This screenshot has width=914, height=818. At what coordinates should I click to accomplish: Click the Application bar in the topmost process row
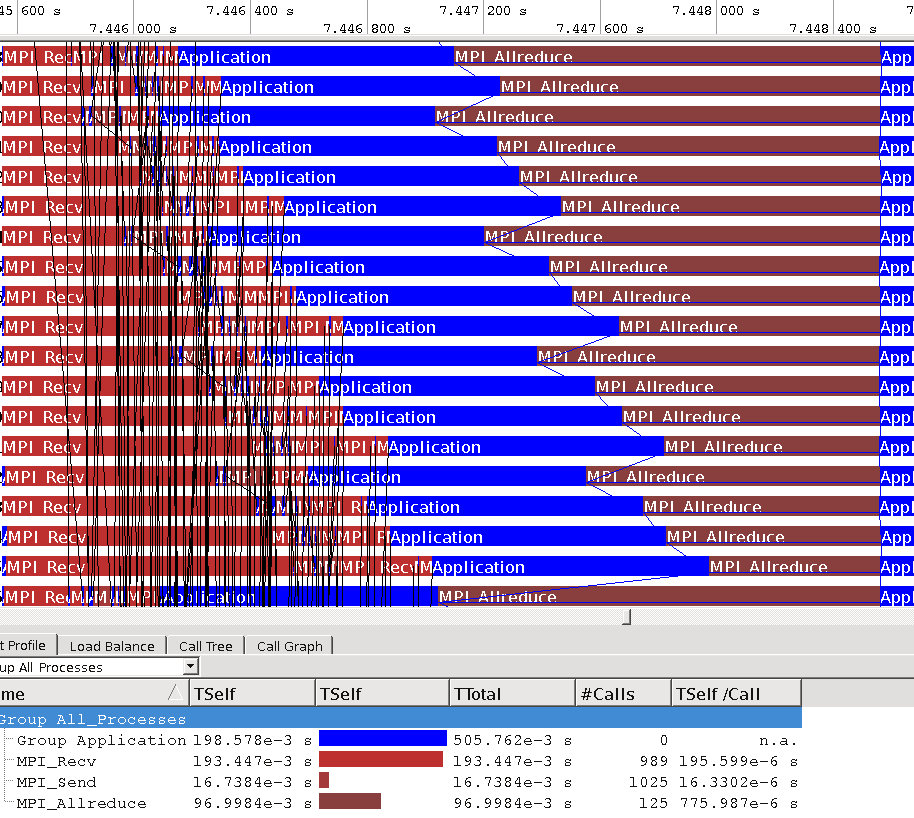315,57
